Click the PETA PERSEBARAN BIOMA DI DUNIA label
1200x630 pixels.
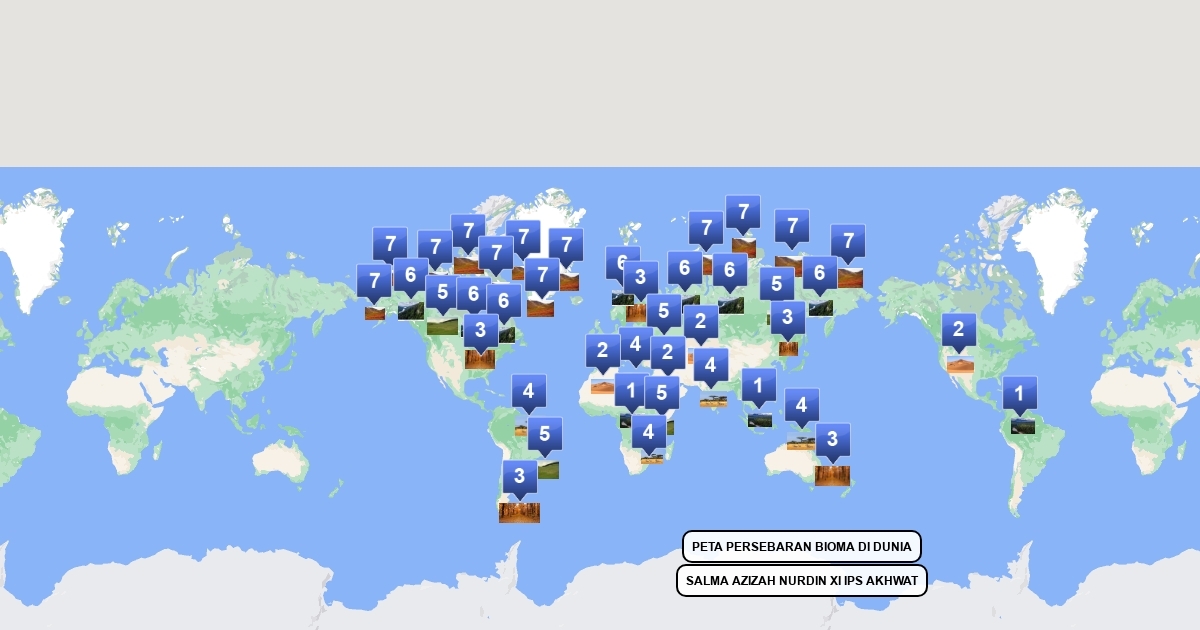(x=801, y=547)
